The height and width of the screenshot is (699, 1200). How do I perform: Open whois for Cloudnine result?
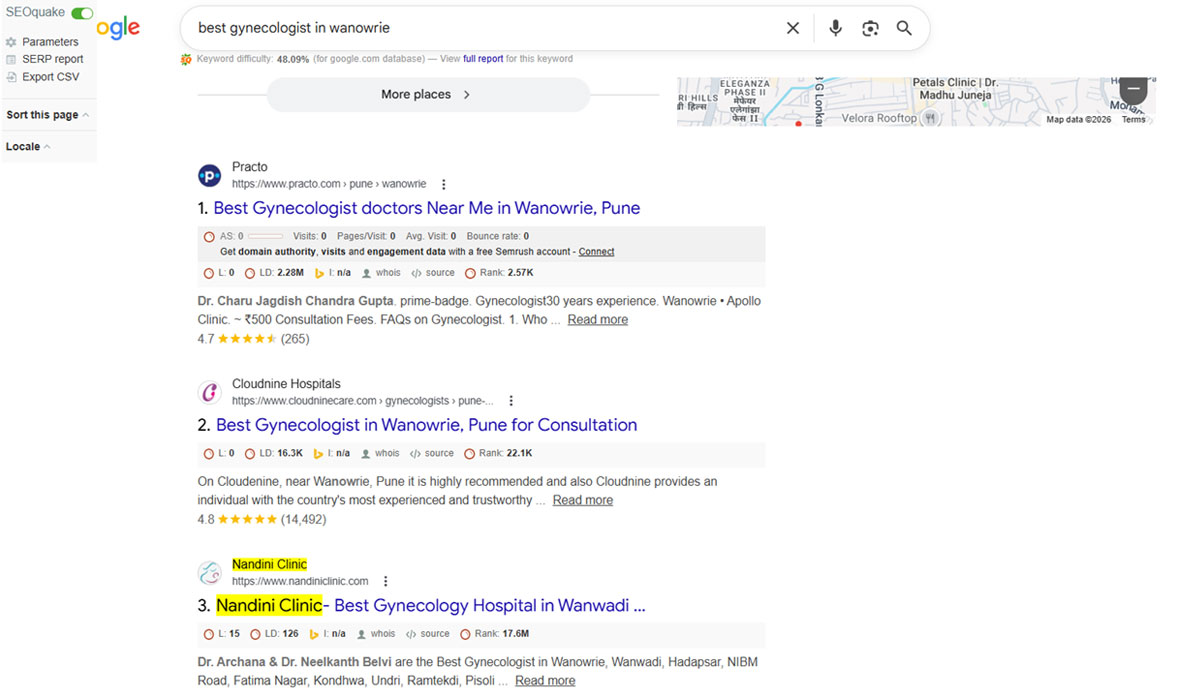380,454
